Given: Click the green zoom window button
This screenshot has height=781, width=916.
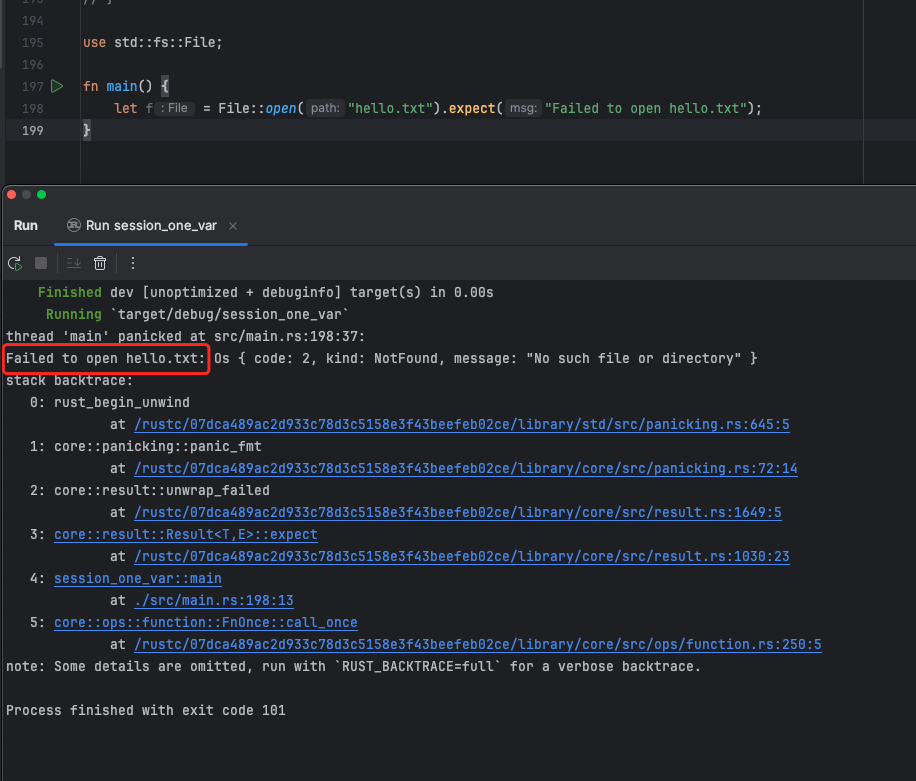Looking at the screenshot, I should click(41, 195).
